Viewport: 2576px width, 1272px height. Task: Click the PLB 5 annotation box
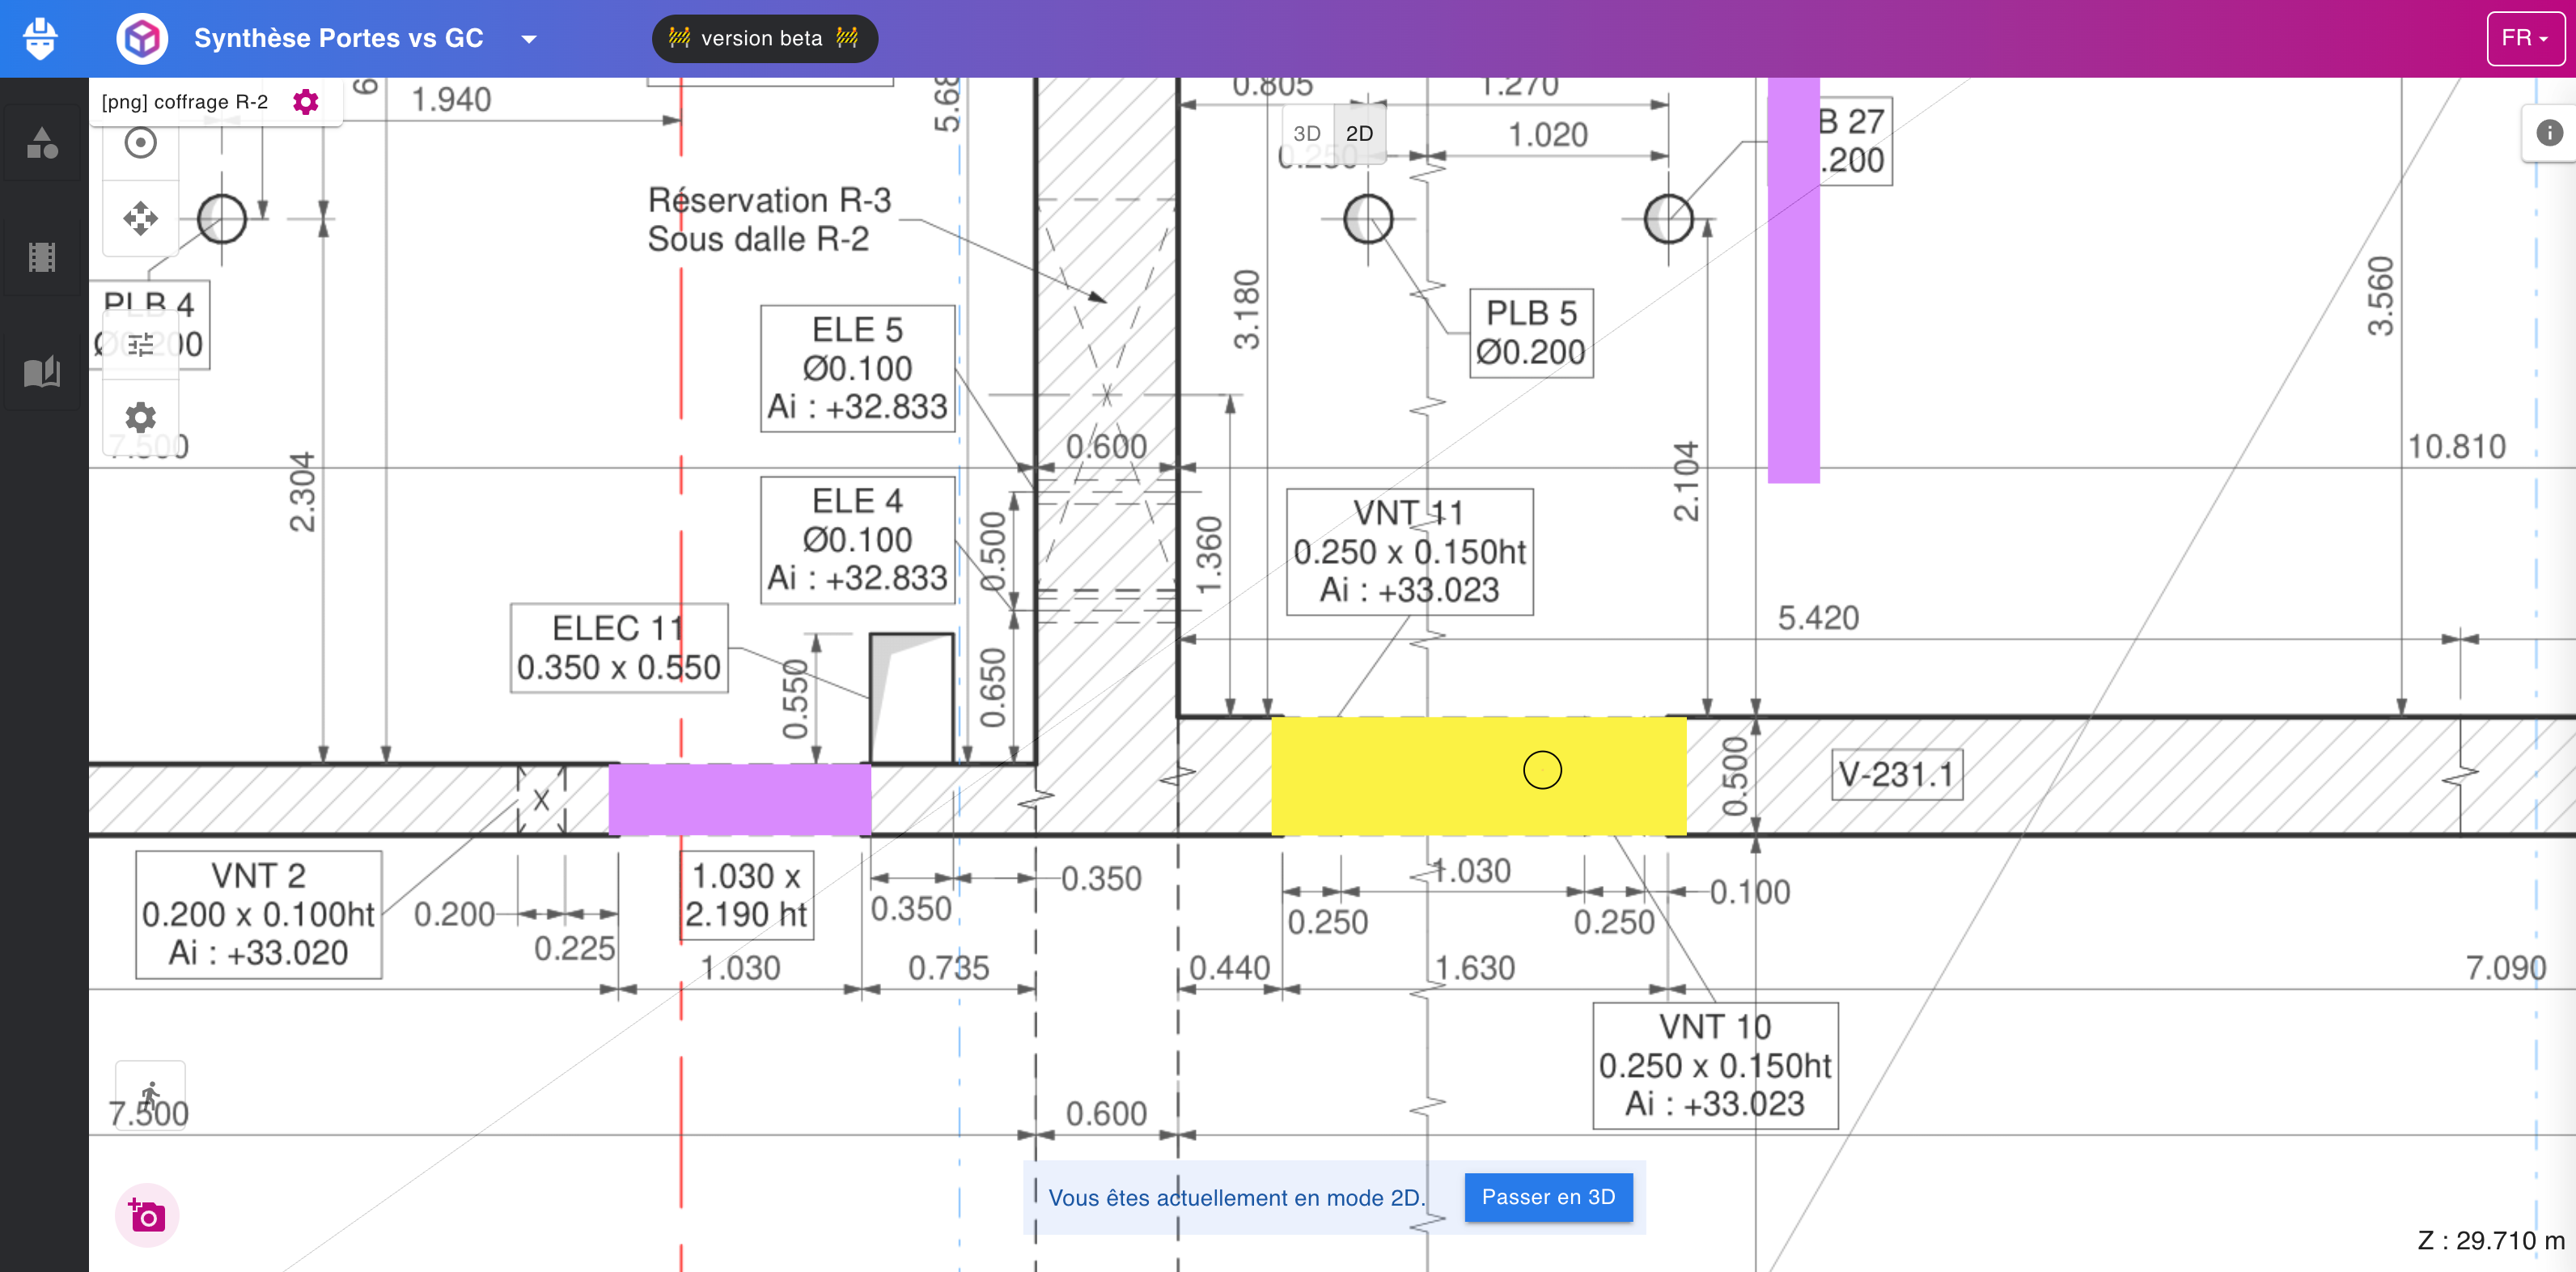[1530, 332]
